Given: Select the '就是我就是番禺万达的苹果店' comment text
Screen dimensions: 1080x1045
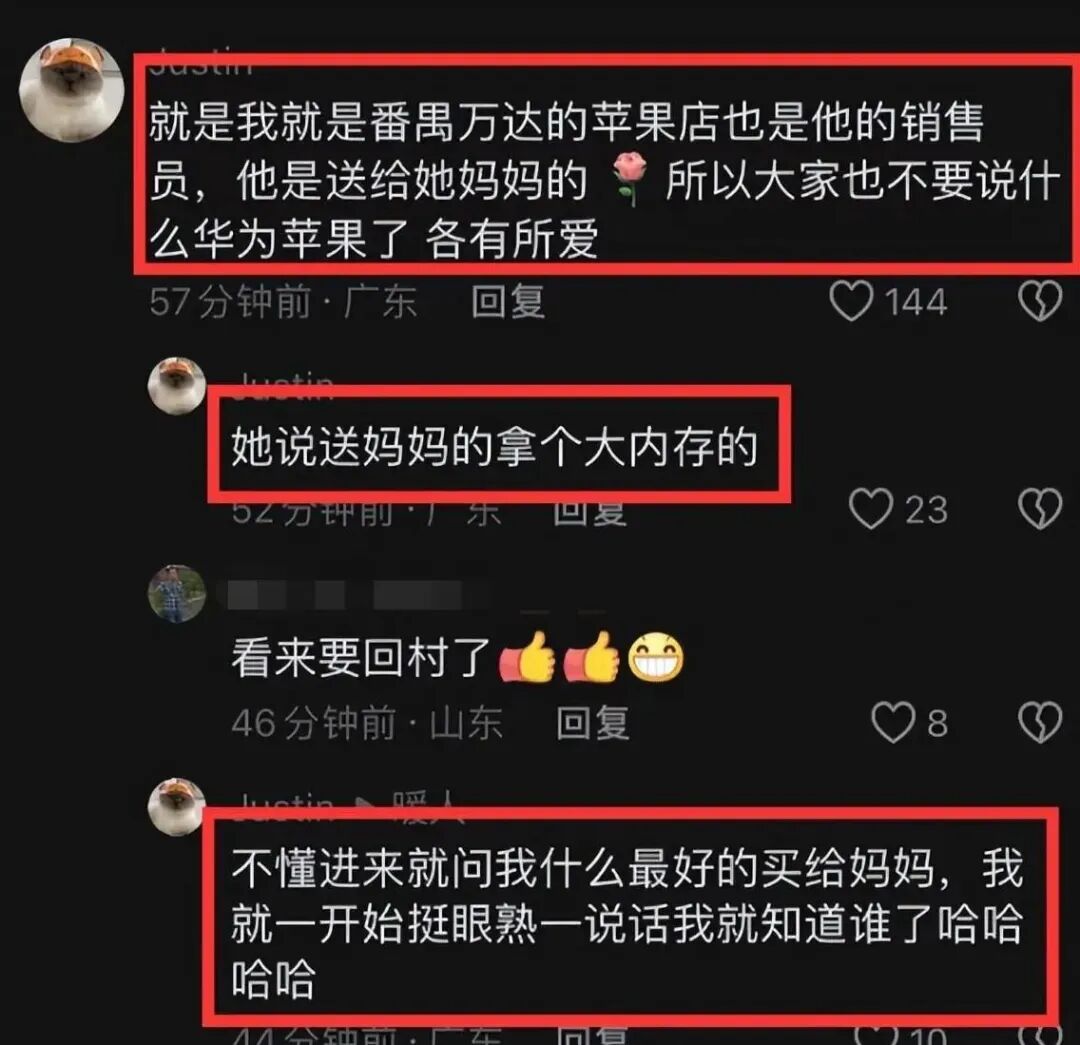Looking at the screenshot, I should [x=604, y=180].
